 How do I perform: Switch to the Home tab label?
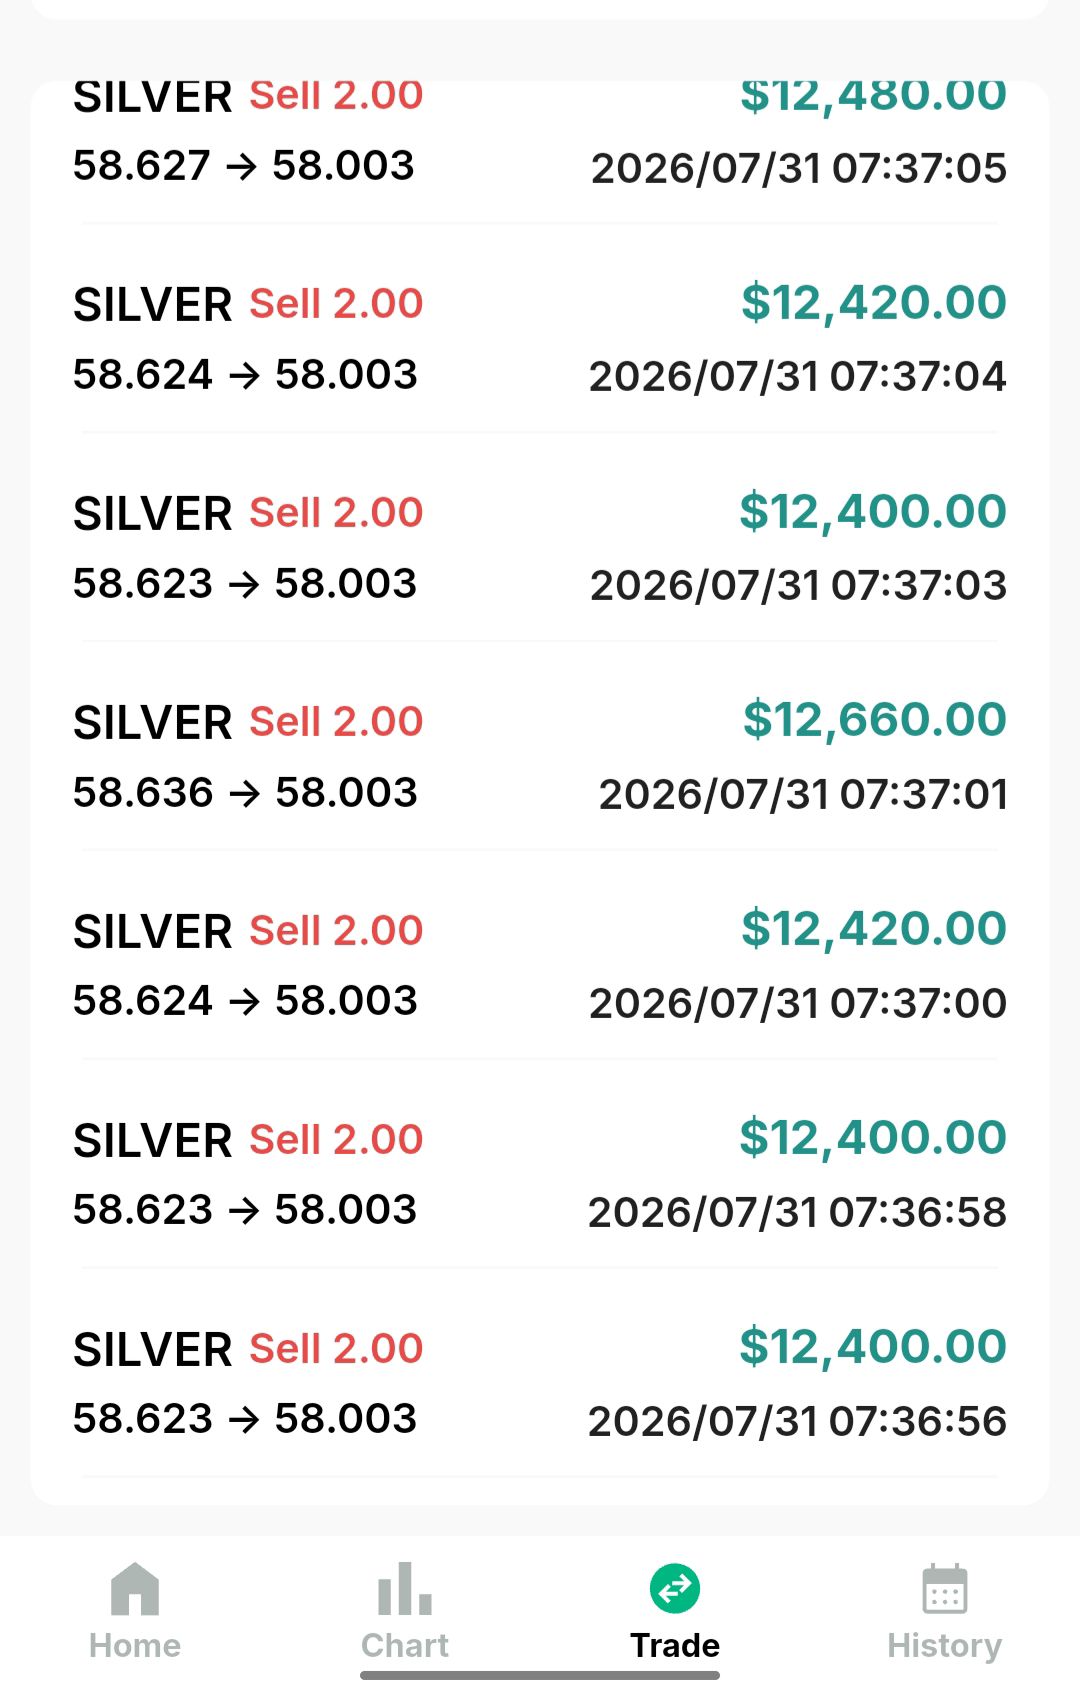(135, 1645)
